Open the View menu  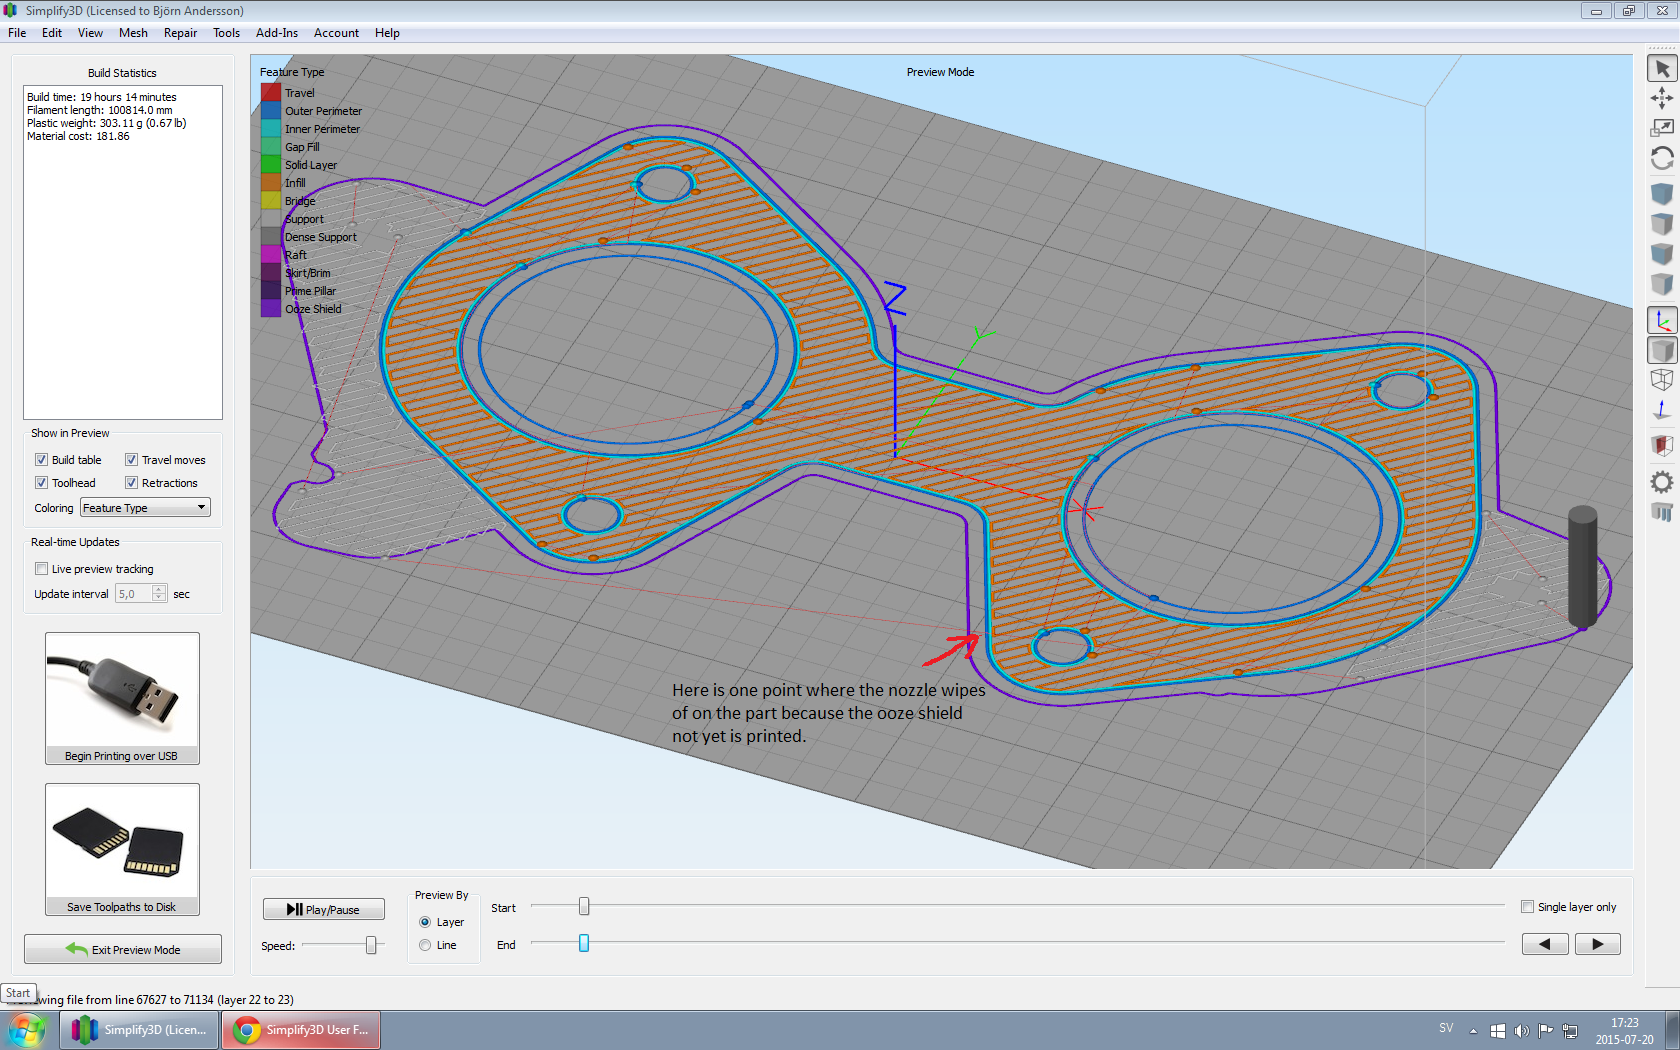pyautogui.click(x=90, y=33)
